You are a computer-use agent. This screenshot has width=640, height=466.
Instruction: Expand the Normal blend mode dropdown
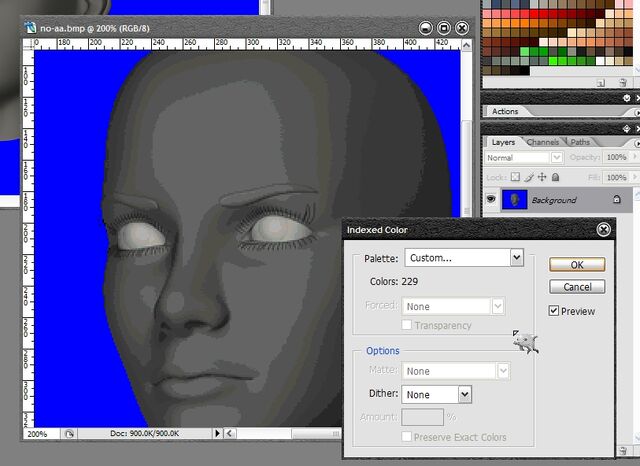tap(524, 158)
